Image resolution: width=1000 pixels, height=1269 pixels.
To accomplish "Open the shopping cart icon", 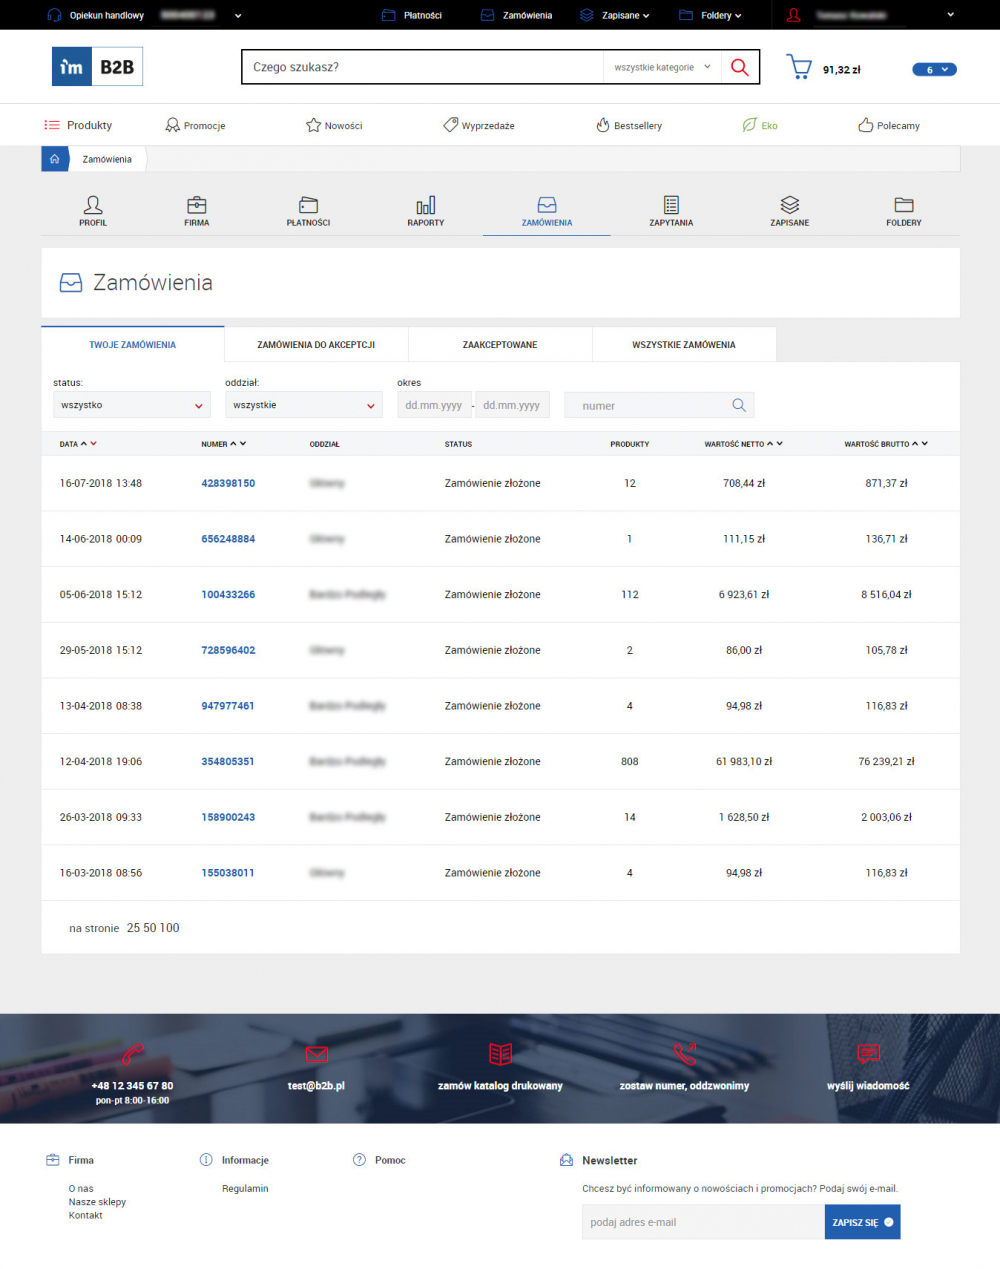I will click(x=798, y=66).
